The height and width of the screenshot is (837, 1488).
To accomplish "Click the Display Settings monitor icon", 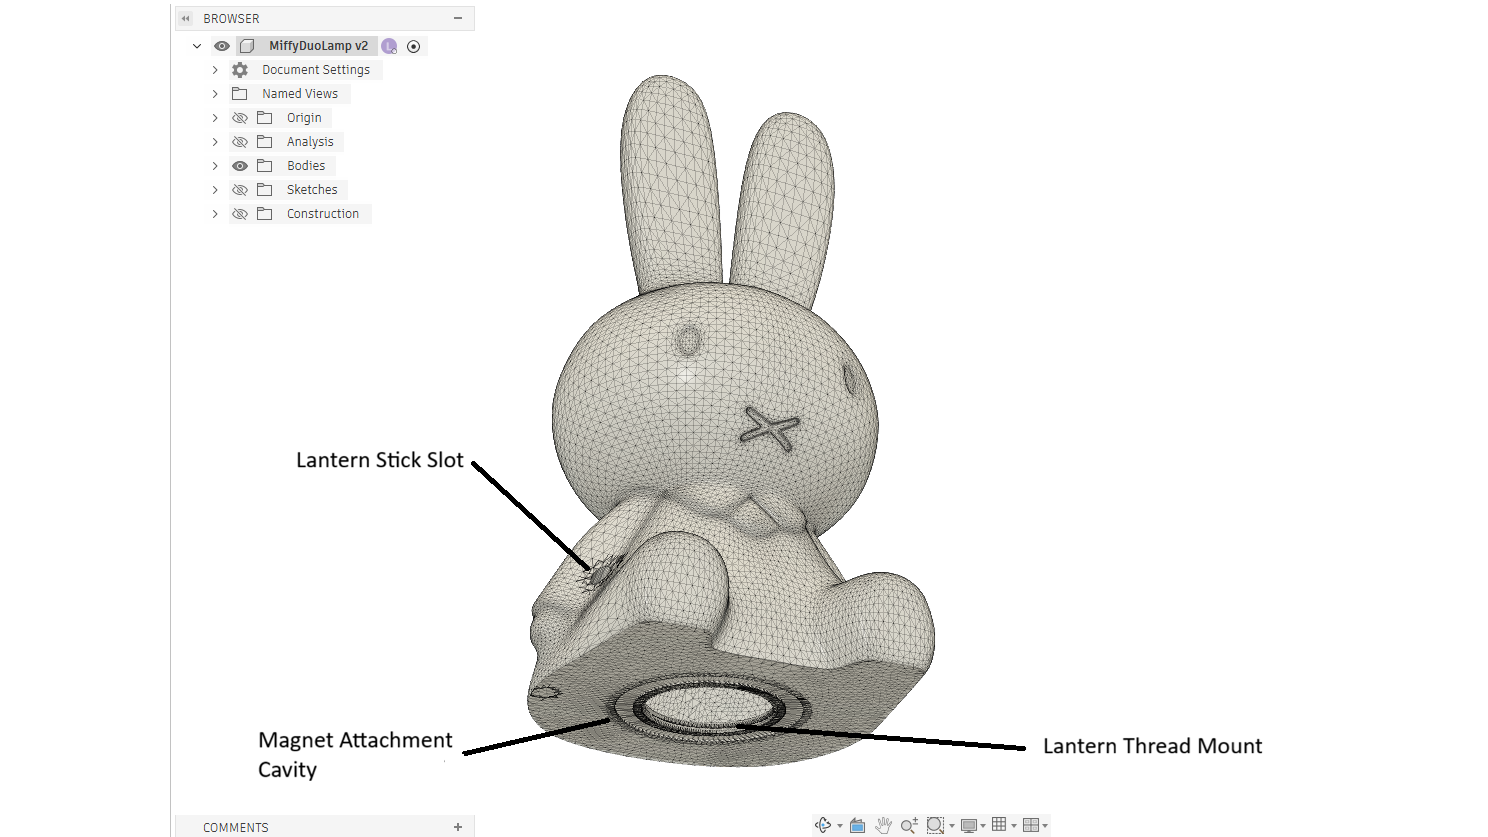I will pos(968,825).
